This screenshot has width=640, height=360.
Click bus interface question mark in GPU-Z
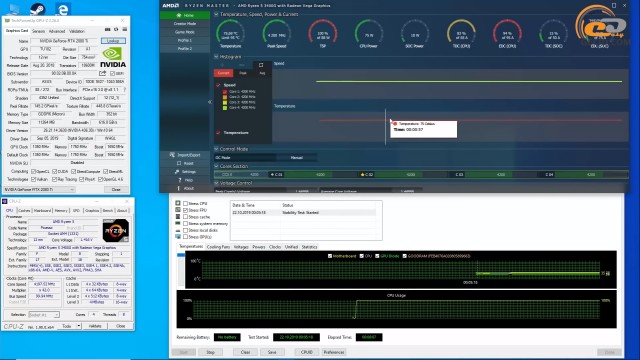[x=124, y=89]
